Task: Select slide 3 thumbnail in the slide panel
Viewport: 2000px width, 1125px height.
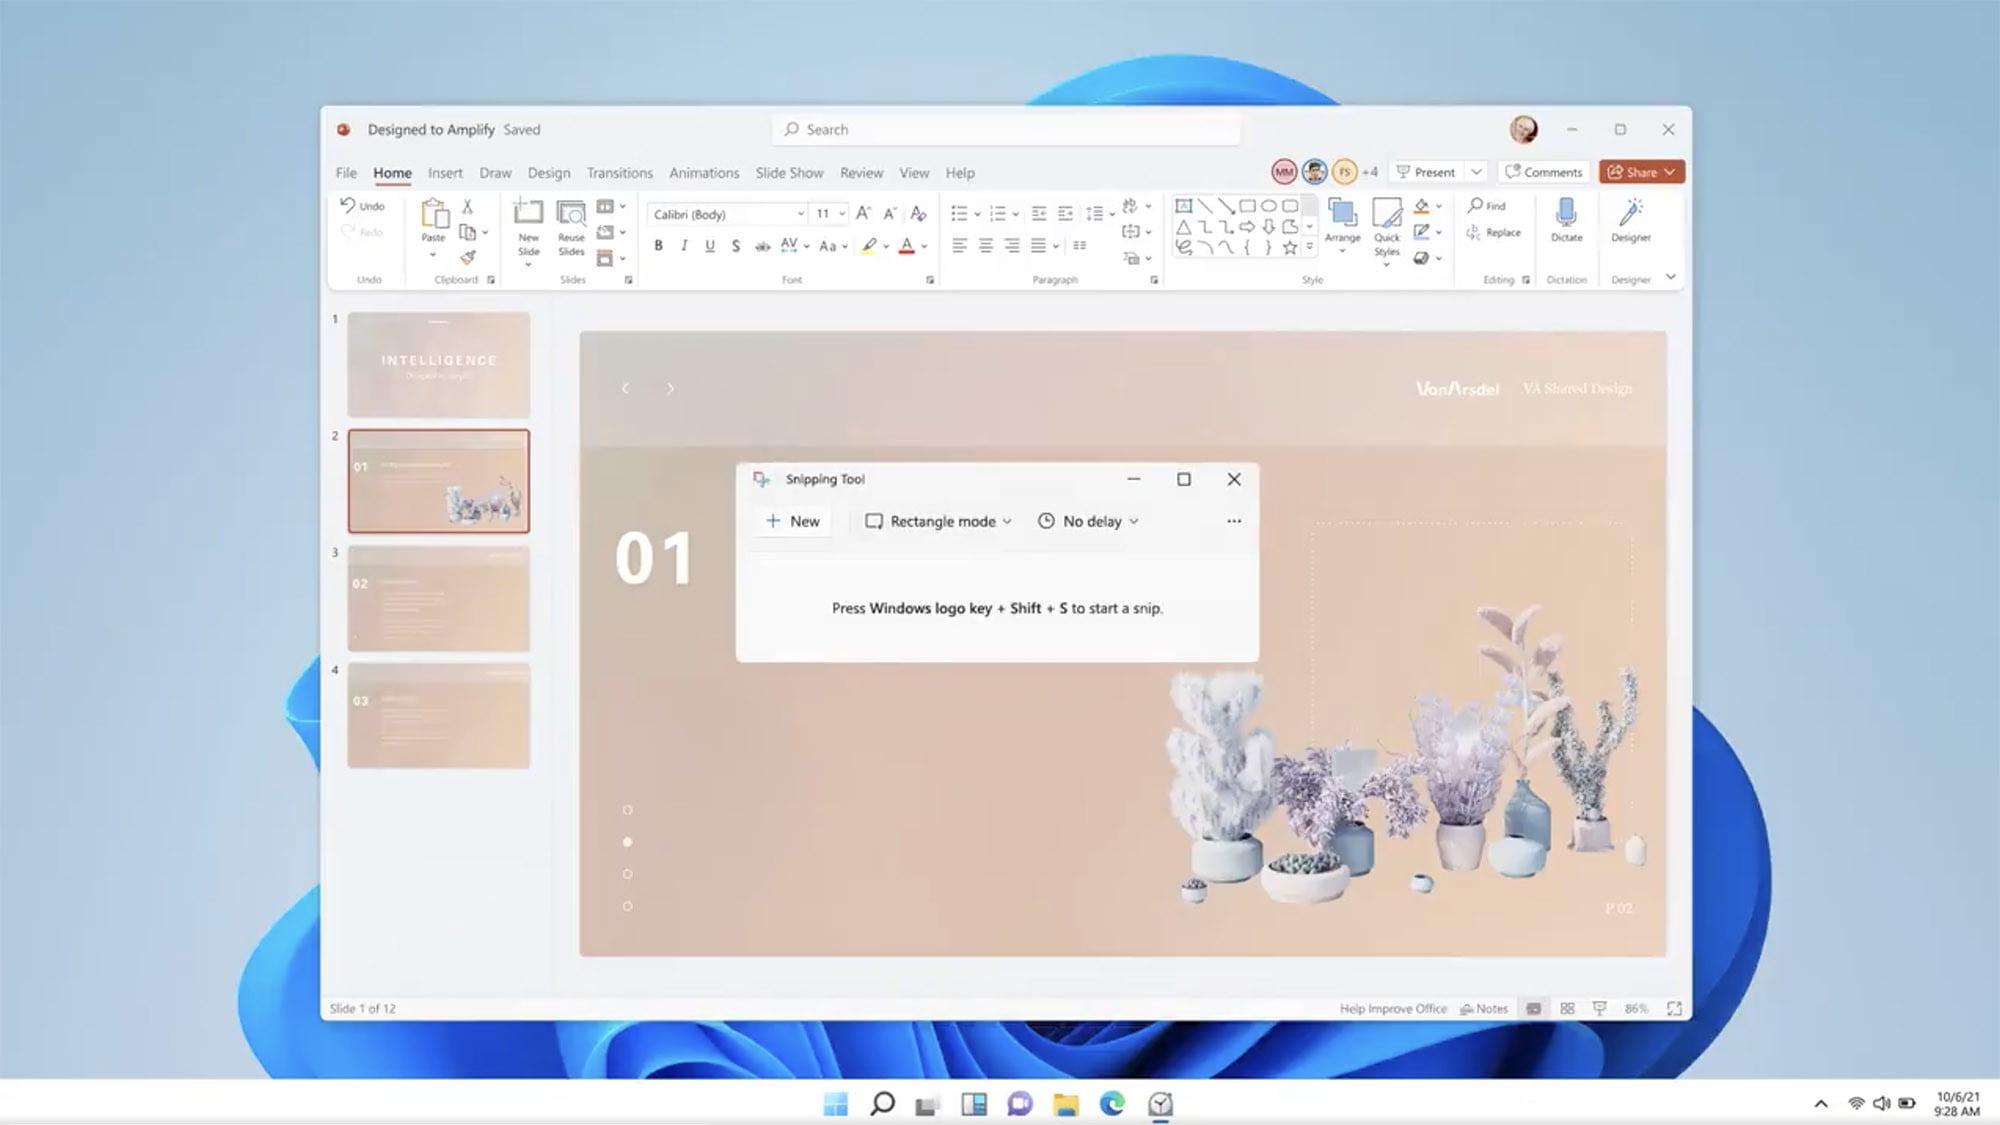Action: pyautogui.click(x=438, y=597)
